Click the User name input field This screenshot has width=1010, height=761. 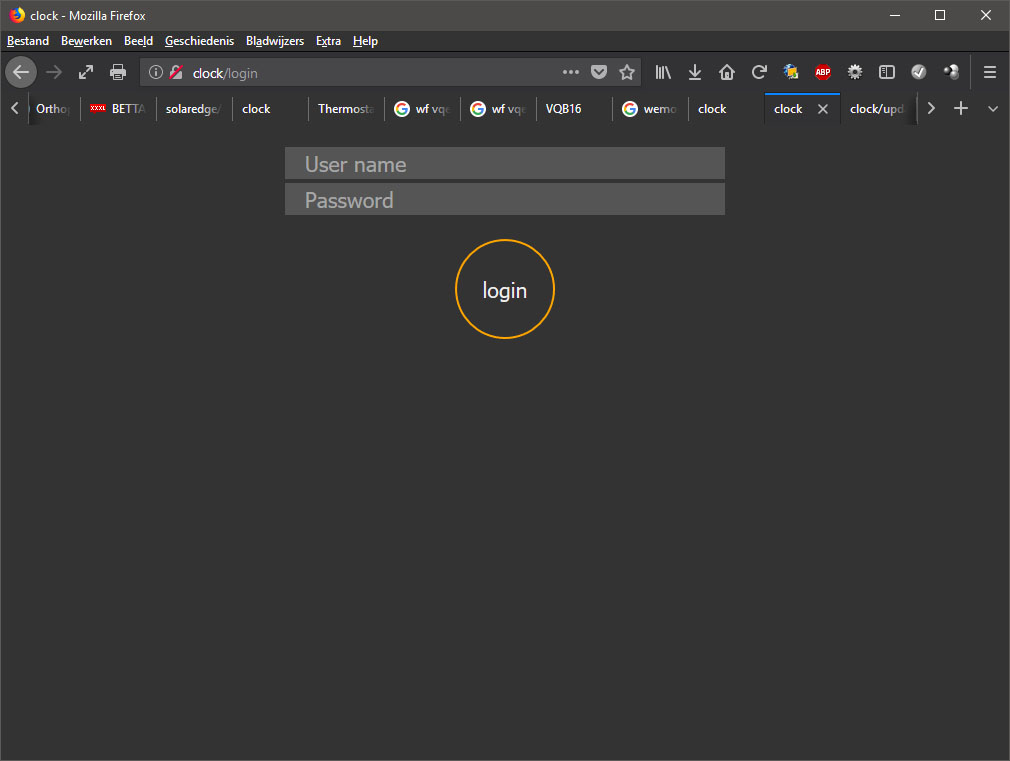pyautogui.click(x=505, y=164)
